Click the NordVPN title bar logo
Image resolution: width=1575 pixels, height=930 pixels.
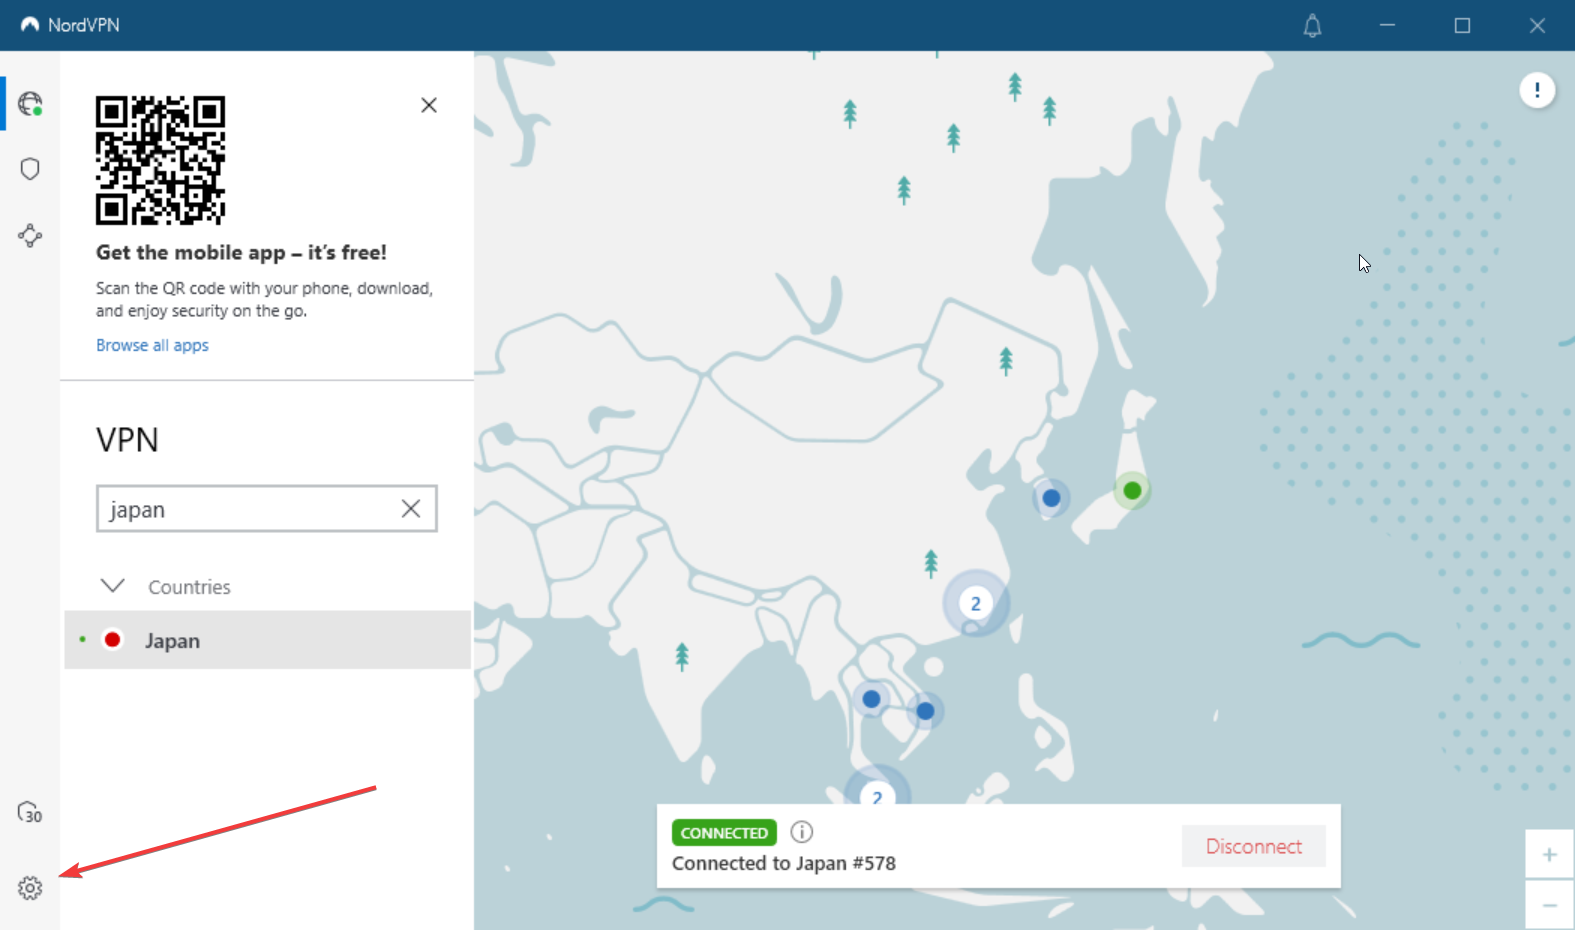30,25
